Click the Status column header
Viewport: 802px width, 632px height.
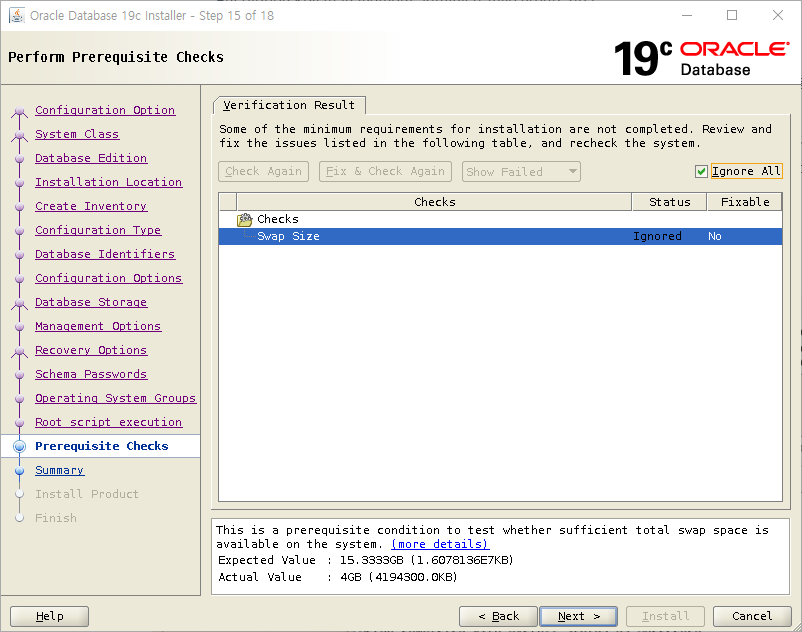point(670,202)
